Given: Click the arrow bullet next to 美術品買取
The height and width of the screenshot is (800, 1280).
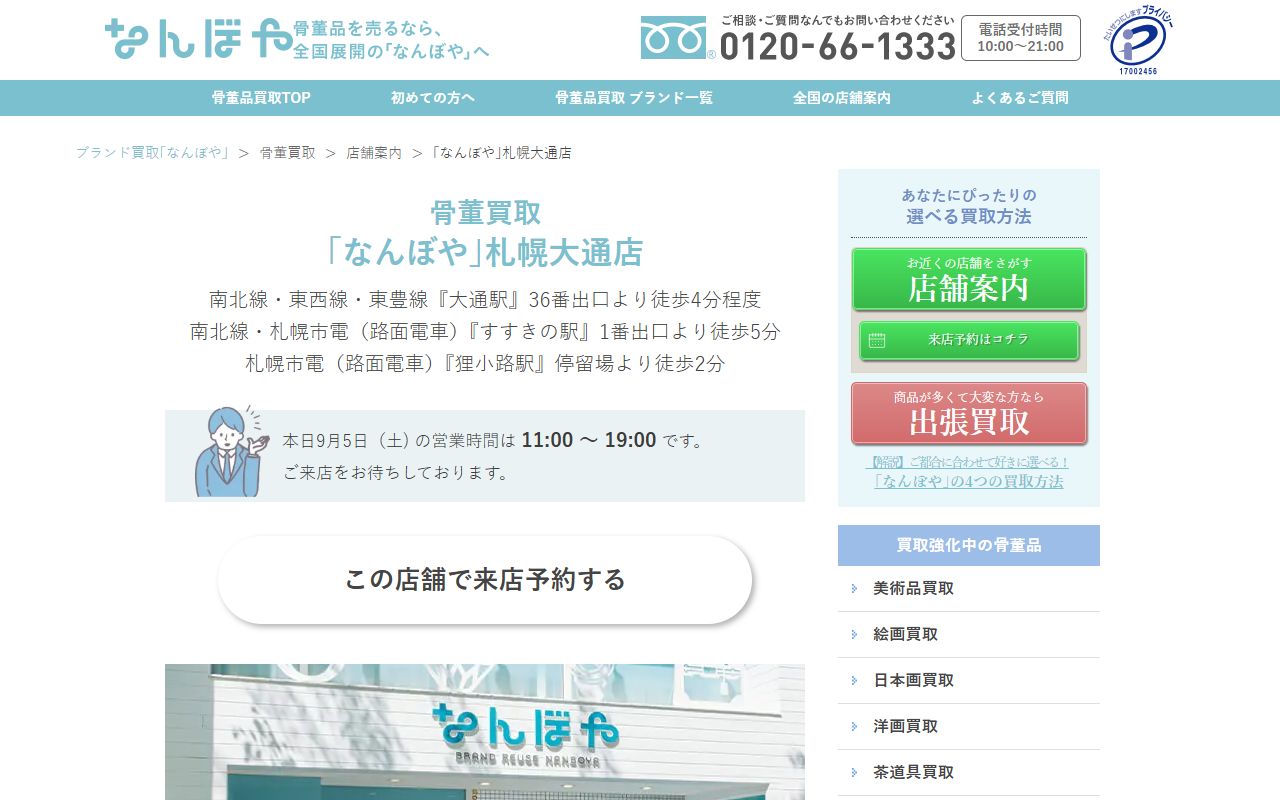Looking at the screenshot, I should point(854,588).
